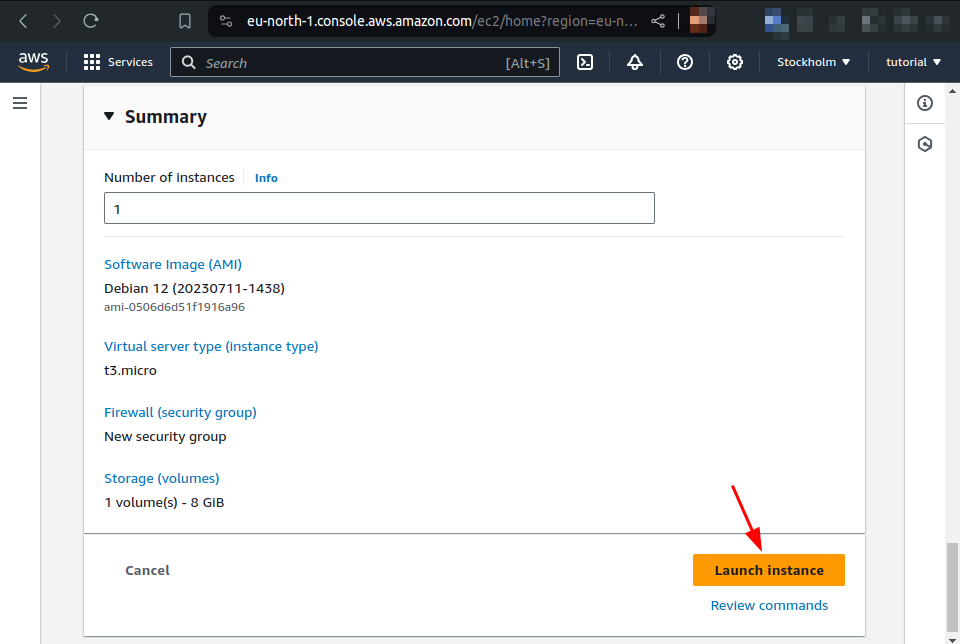Screen dimensions: 960x644
Task: Open the Stockholm region selector
Action: coord(812,62)
